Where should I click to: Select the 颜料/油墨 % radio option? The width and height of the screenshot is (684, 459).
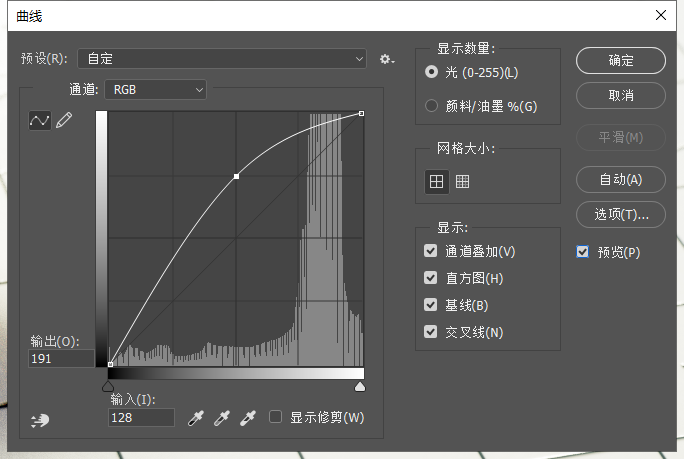[431, 105]
